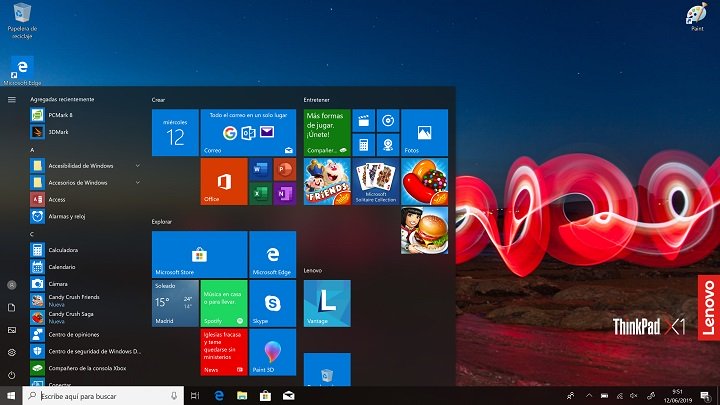Image resolution: width=720 pixels, height=405 pixels.
Task: Open the Skype tile
Action: pos(273,303)
